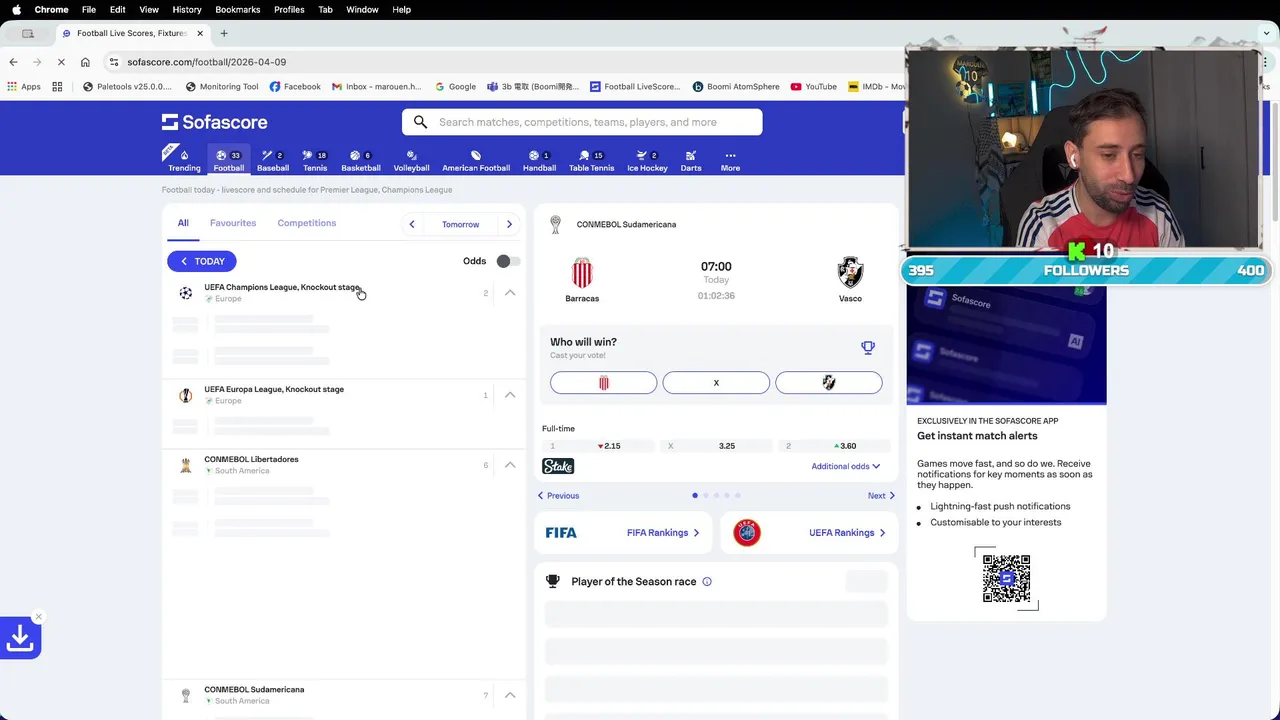Viewport: 1280px width, 720px height.
Task: Select the second featured match dot
Action: click(x=706, y=495)
